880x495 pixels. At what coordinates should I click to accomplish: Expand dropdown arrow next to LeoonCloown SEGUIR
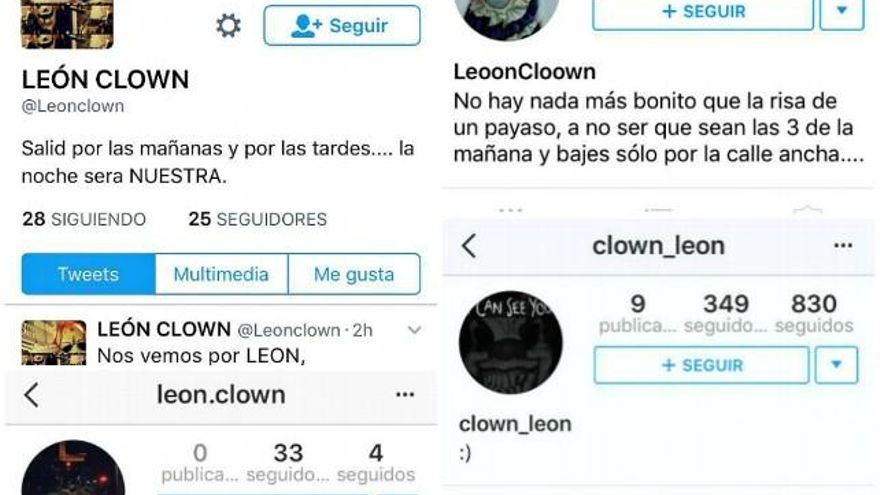841,11
